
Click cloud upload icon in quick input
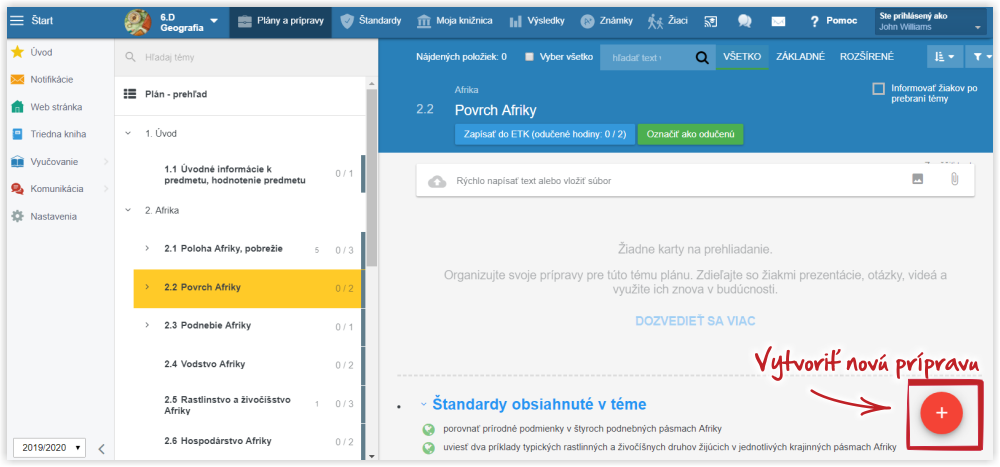pyautogui.click(x=438, y=181)
